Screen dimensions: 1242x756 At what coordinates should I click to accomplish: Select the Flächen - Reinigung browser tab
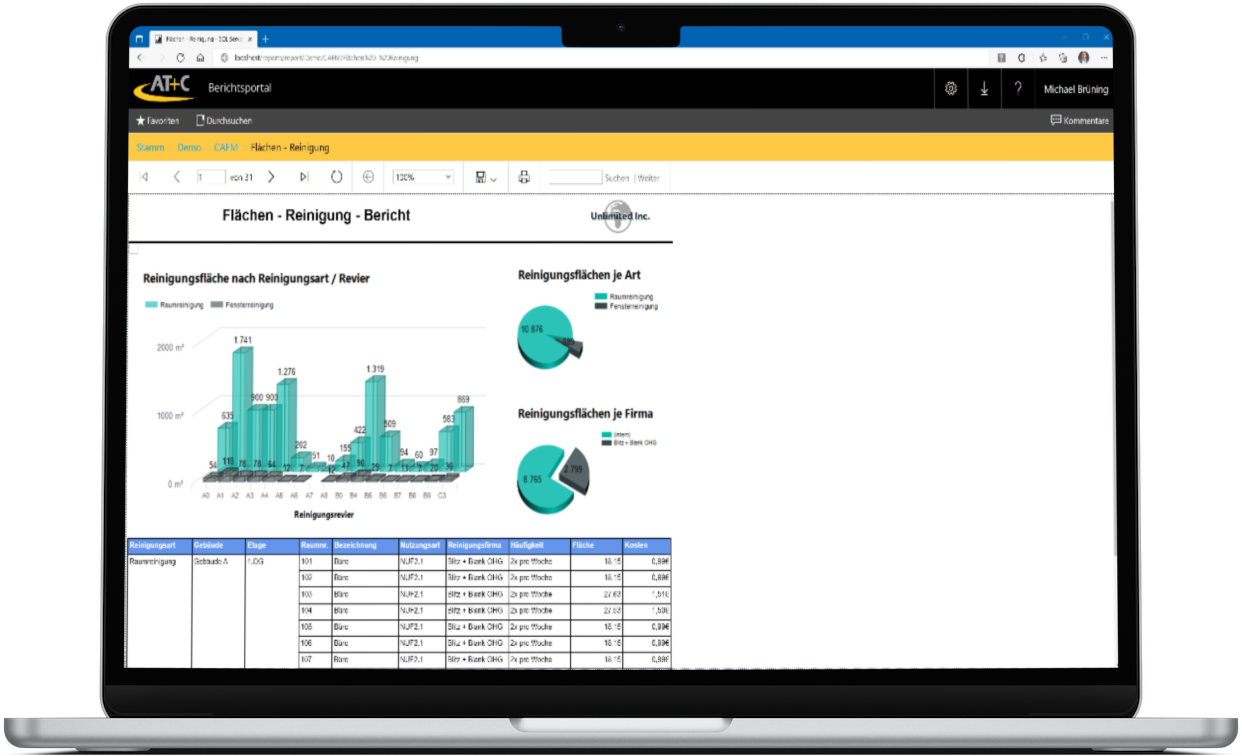point(203,39)
